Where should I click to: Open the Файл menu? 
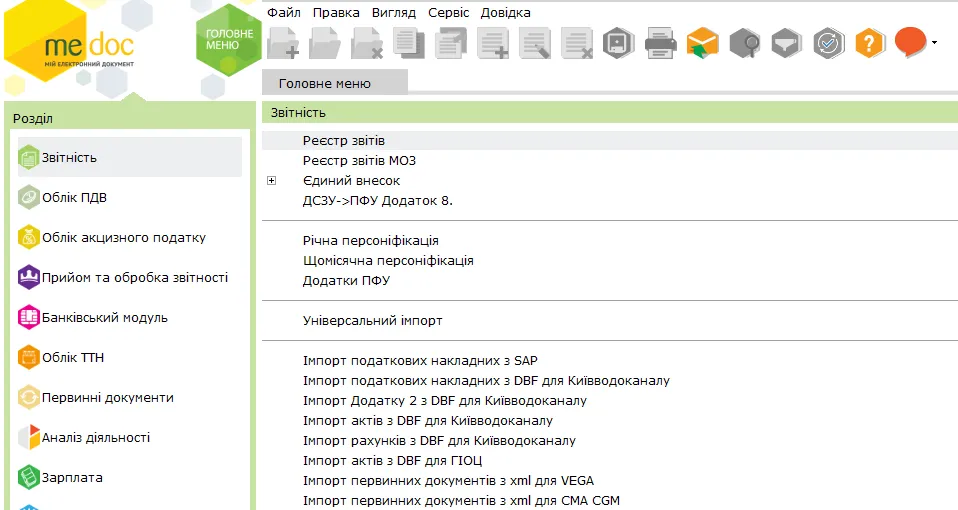point(284,12)
